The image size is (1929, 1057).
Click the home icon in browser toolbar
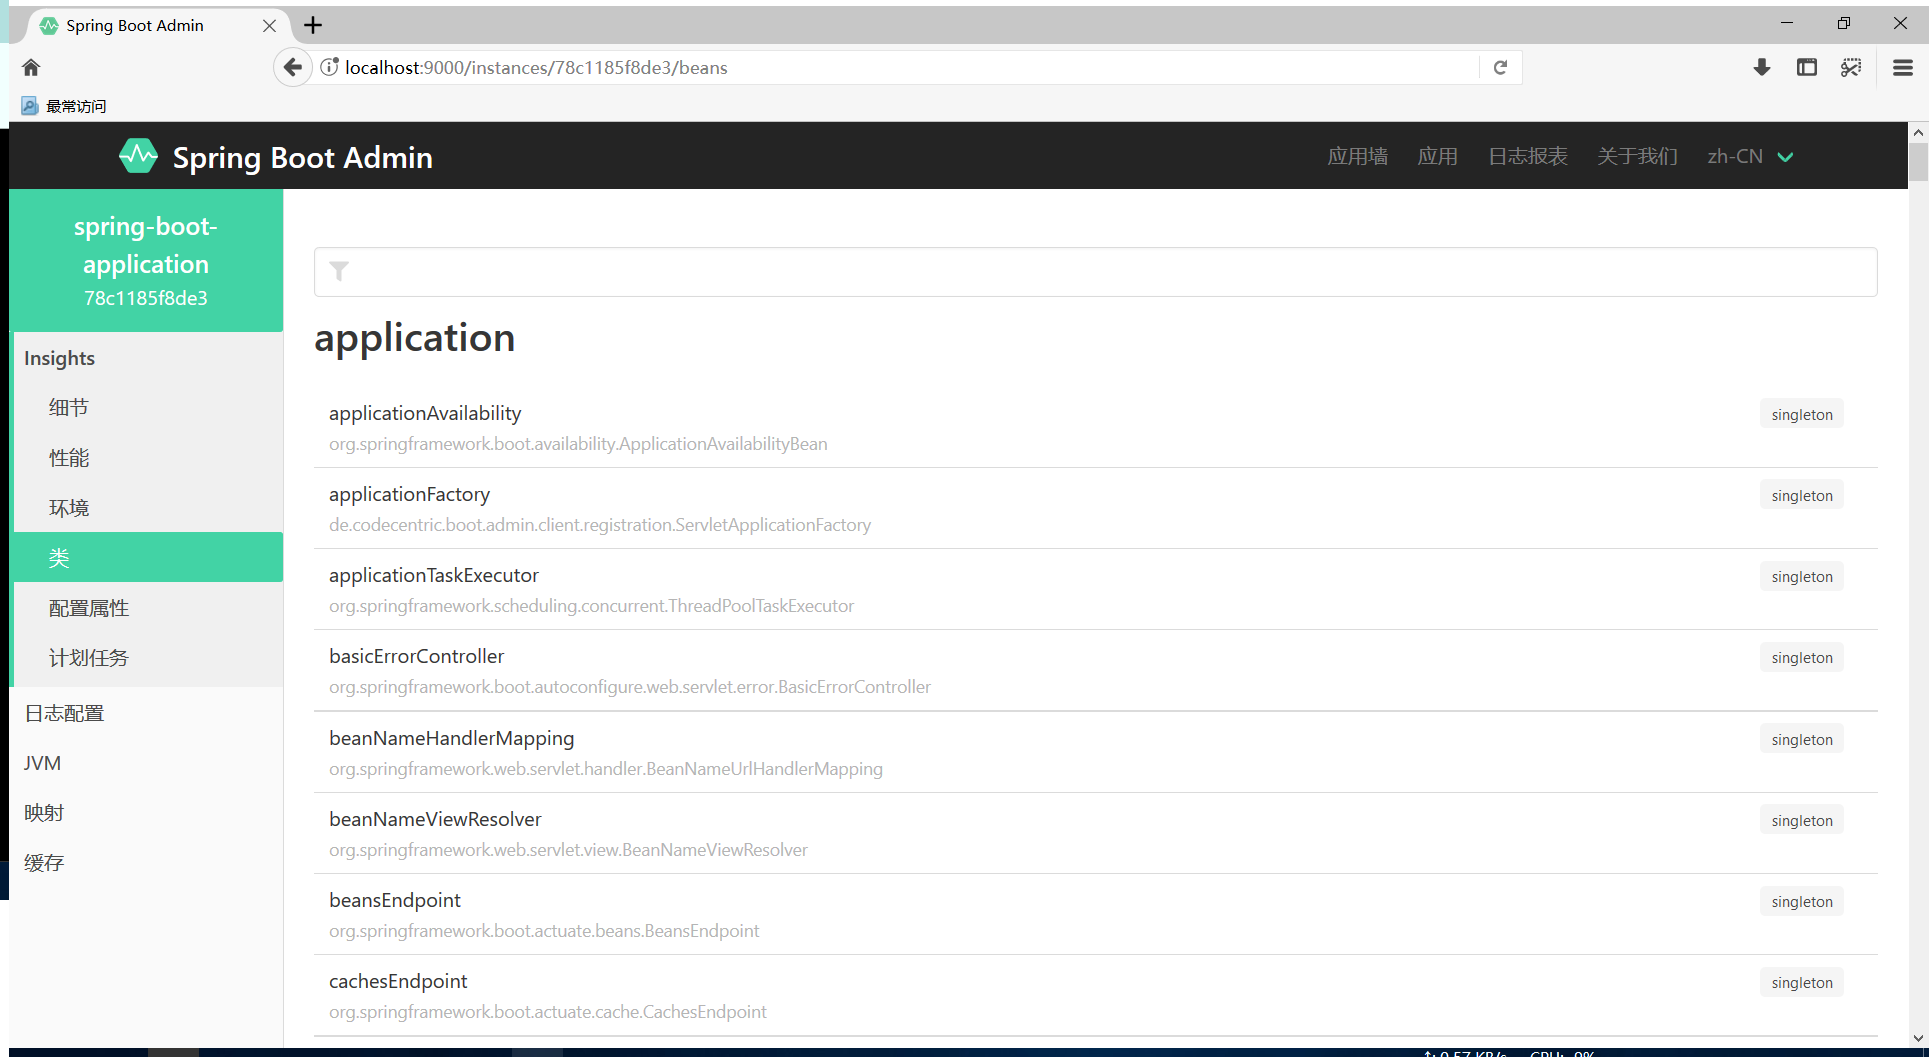(x=31, y=67)
